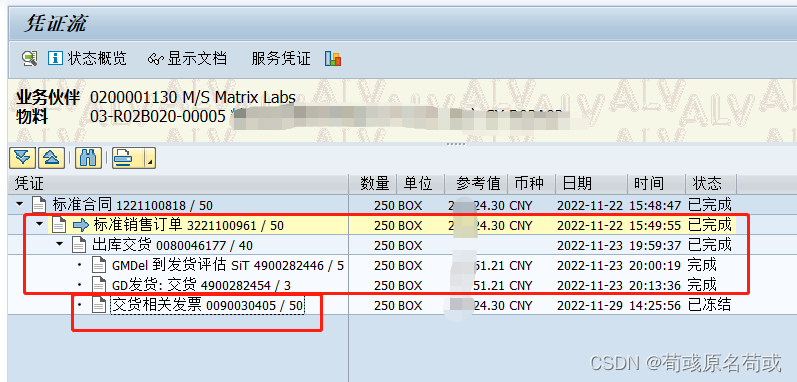Select GMDel 到发货评估 SiT 4900282446 entry
Viewport: 797px width, 382px height.
click(228, 265)
